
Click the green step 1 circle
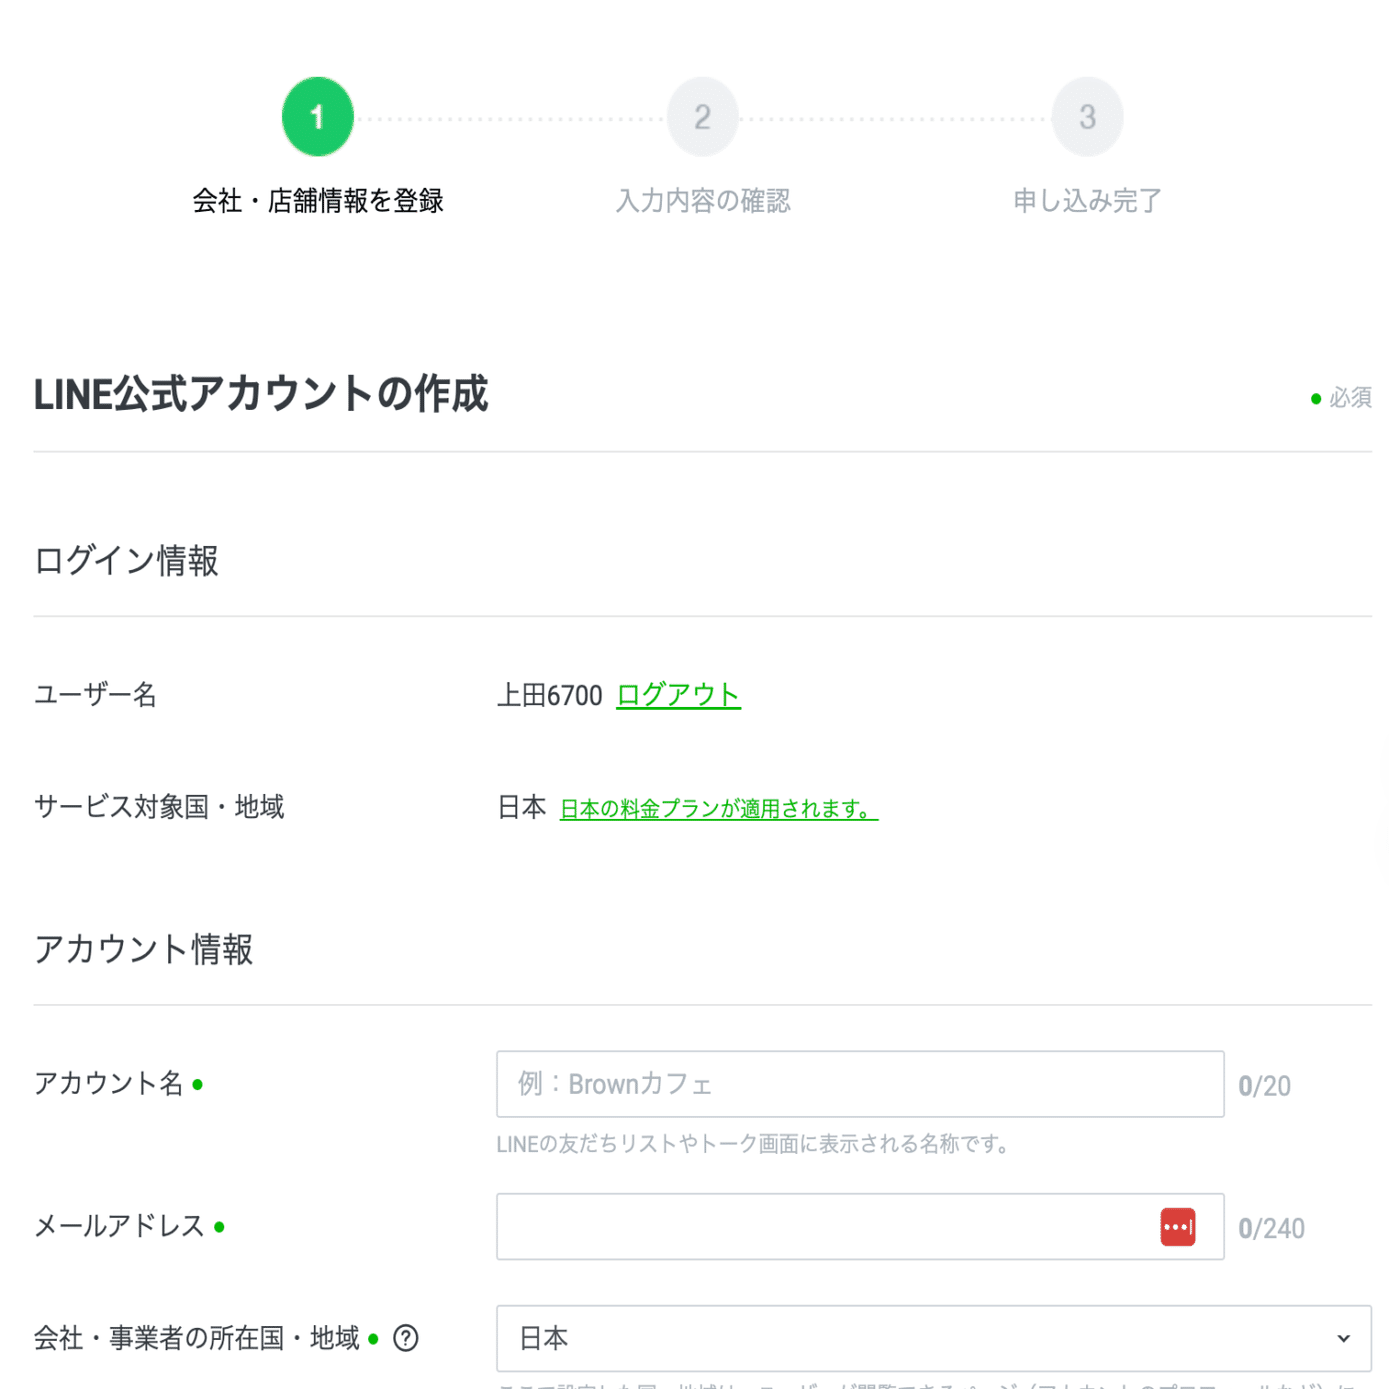317,115
